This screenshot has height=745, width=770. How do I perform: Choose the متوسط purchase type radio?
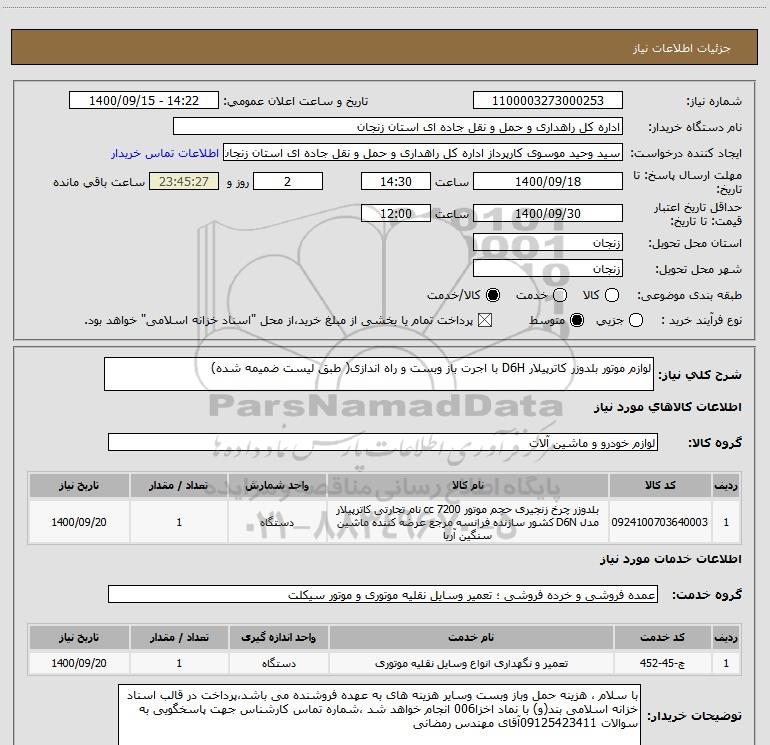click(577, 321)
